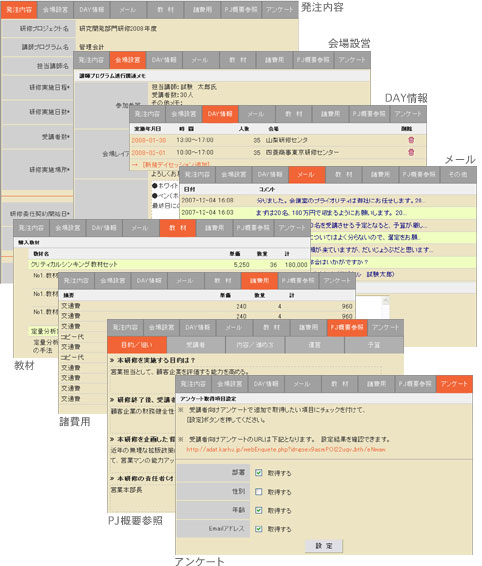
Task: Select DAY情報 tab in the top-left 発注内容 window
Action: [92, 10]
